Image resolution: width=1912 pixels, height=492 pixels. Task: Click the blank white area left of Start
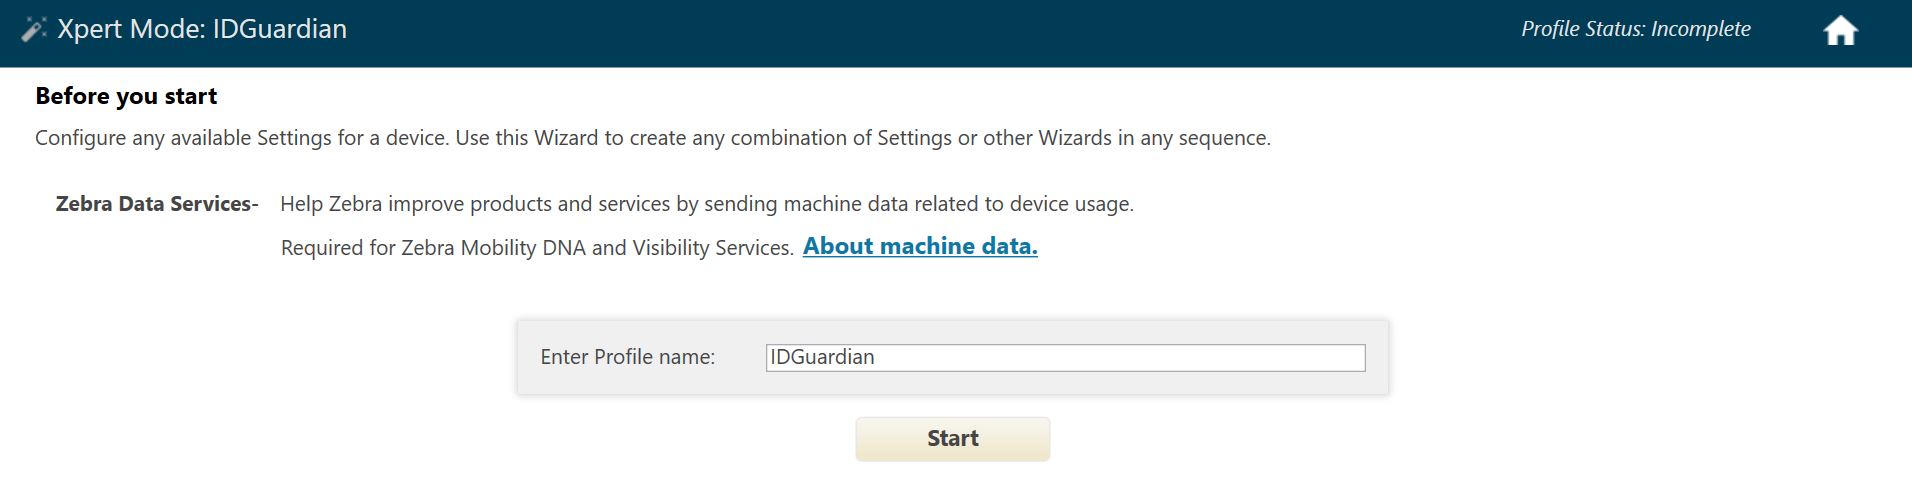pyautogui.click(x=500, y=440)
